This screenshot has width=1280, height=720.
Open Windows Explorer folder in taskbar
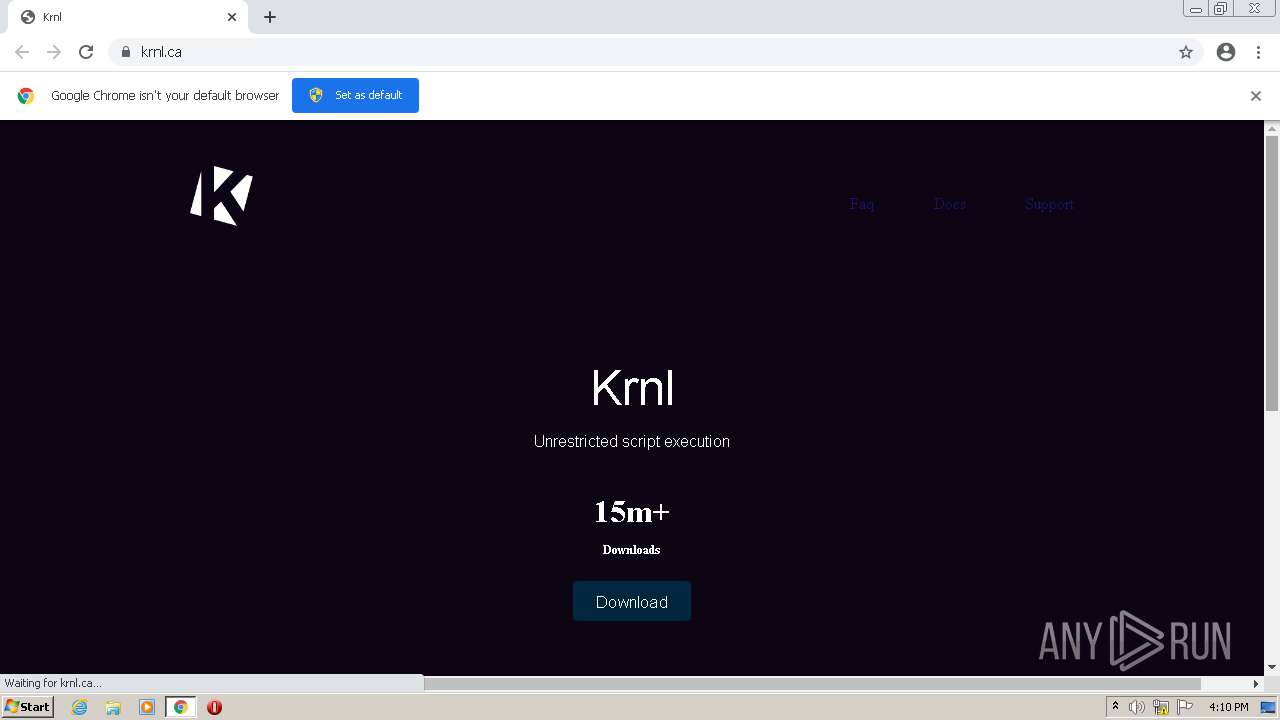pyautogui.click(x=113, y=707)
